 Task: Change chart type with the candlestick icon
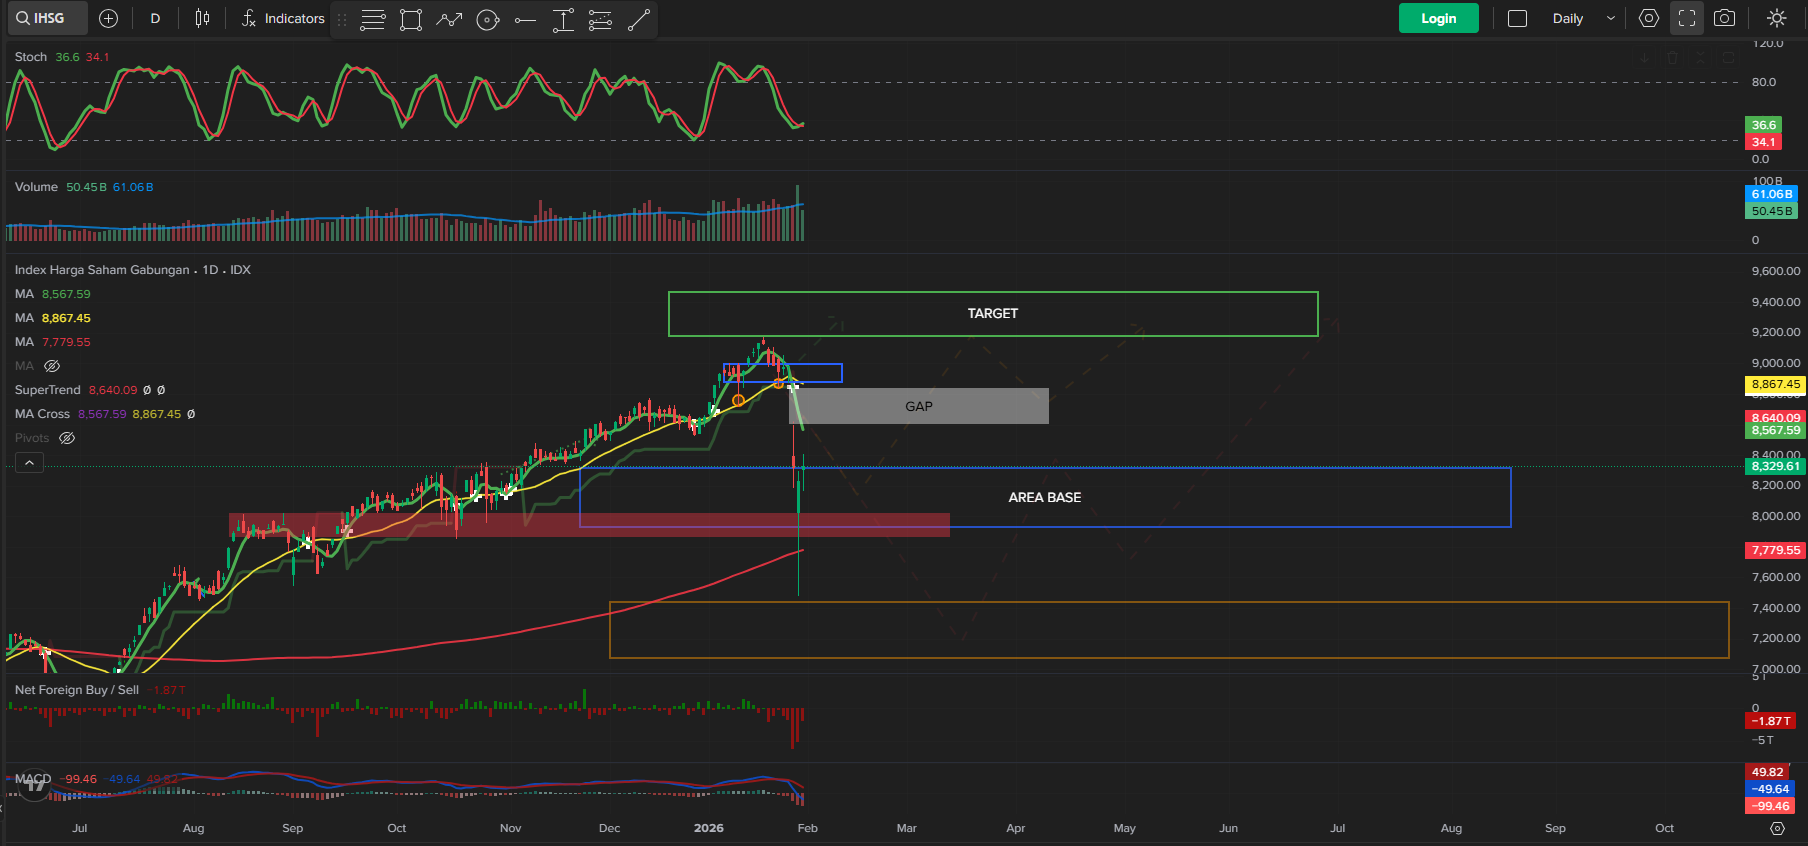click(202, 18)
